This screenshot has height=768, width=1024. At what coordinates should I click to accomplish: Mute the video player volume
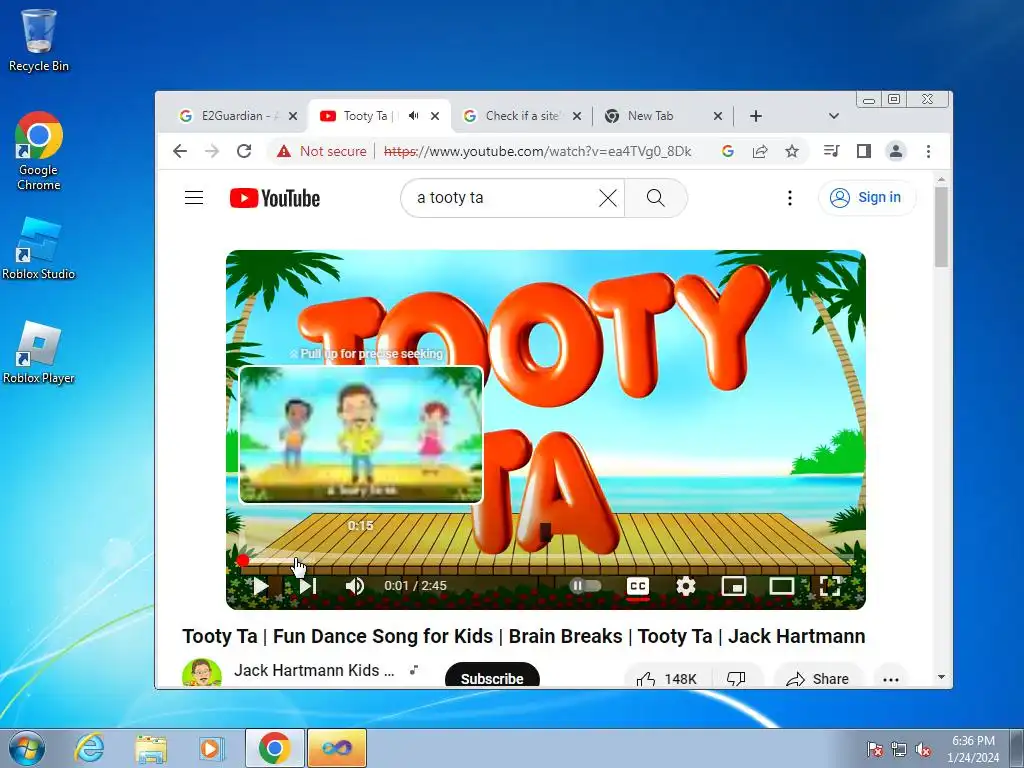[x=355, y=586]
